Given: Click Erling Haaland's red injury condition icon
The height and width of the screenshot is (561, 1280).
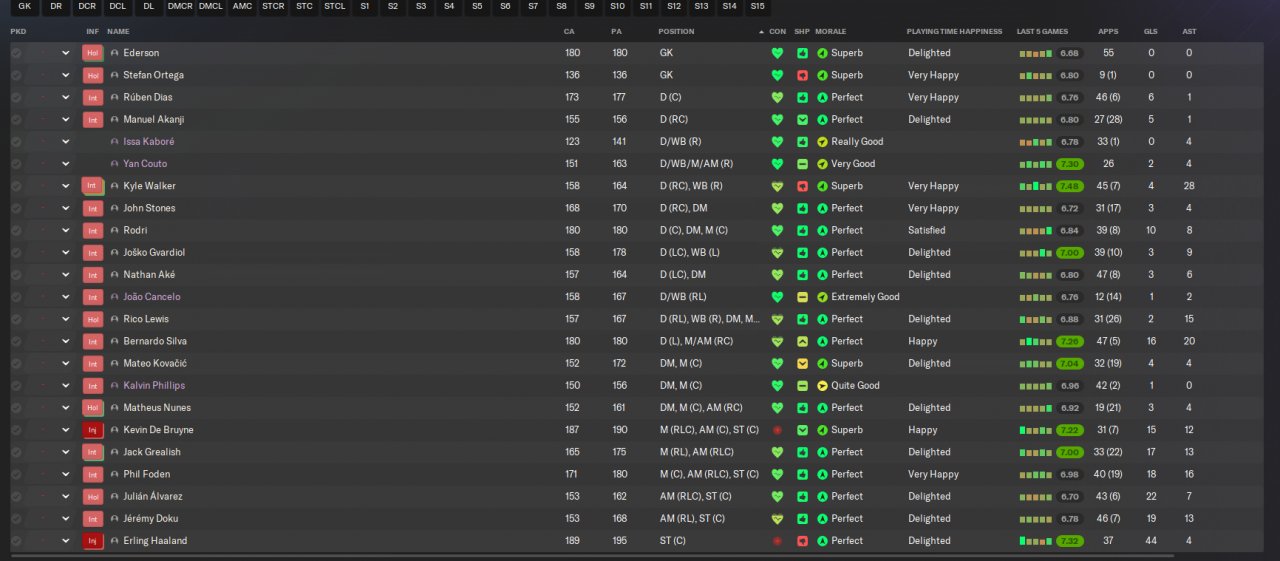Looking at the screenshot, I should (777, 541).
